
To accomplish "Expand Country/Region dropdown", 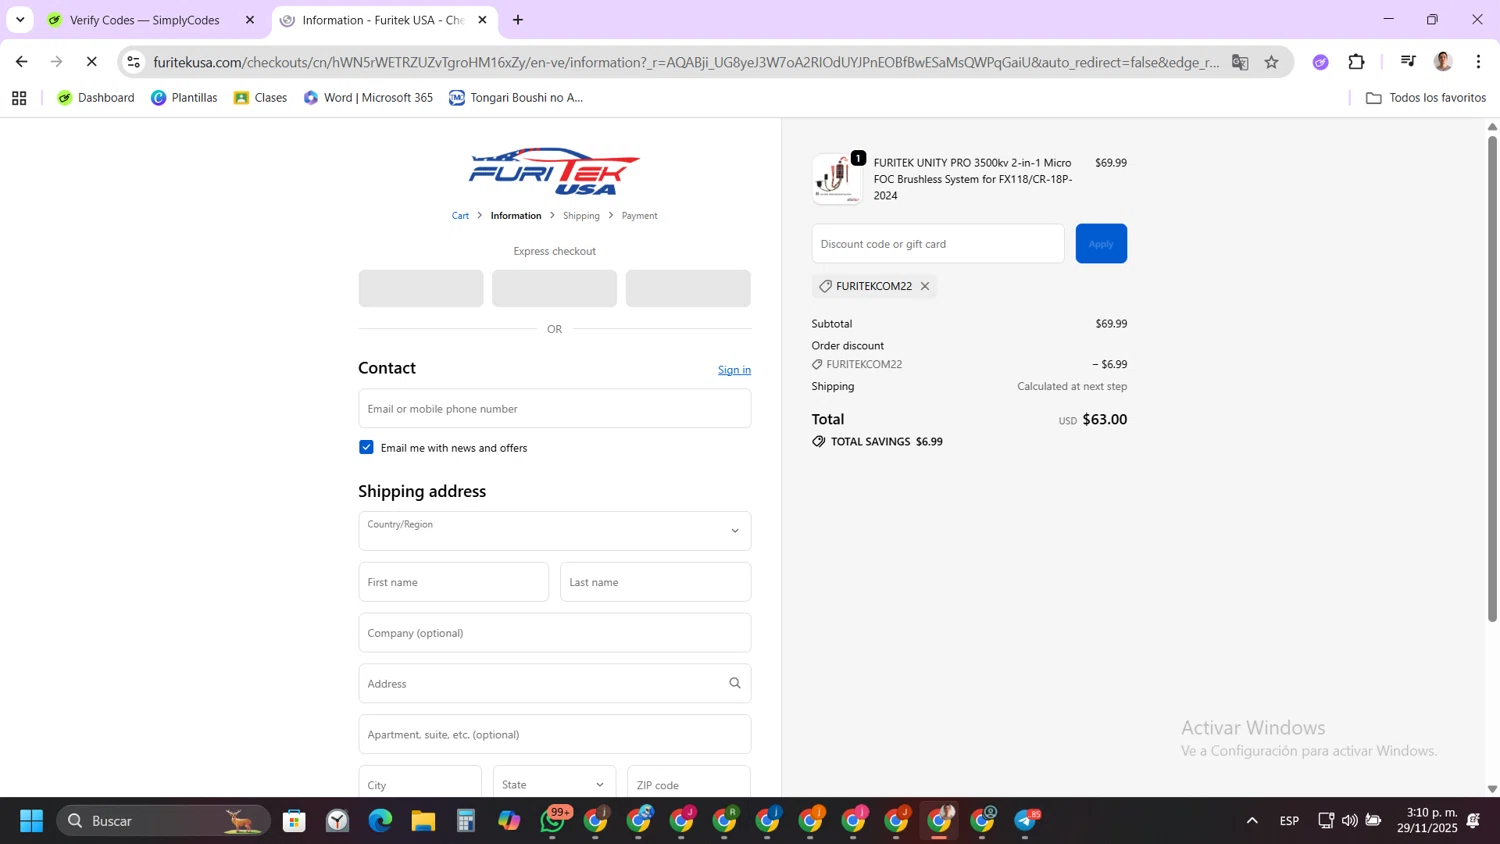I will [x=554, y=531].
